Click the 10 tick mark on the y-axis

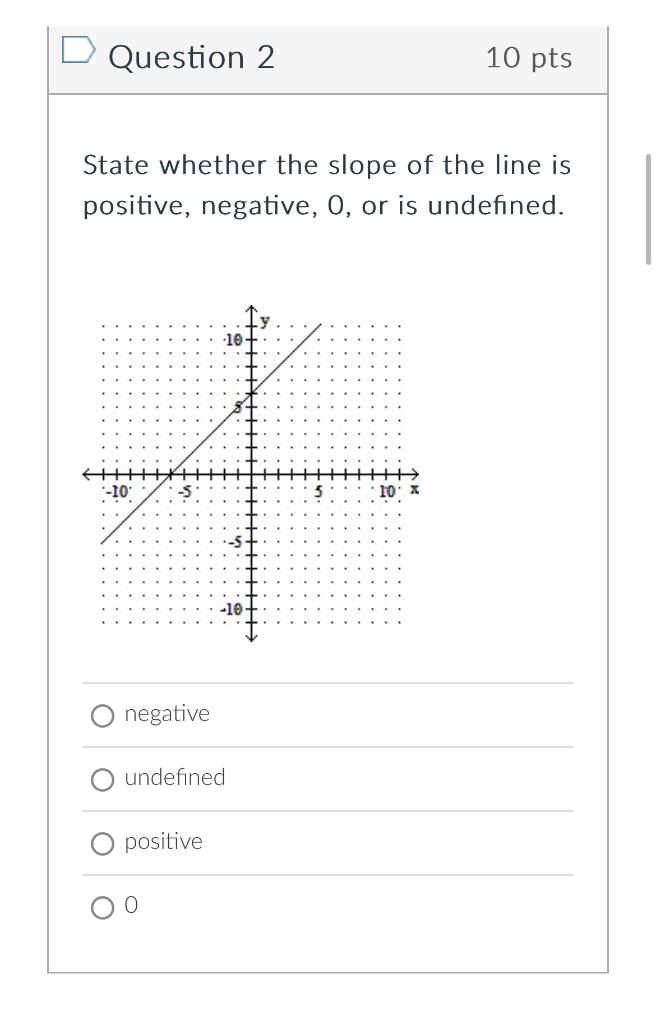(x=243, y=340)
